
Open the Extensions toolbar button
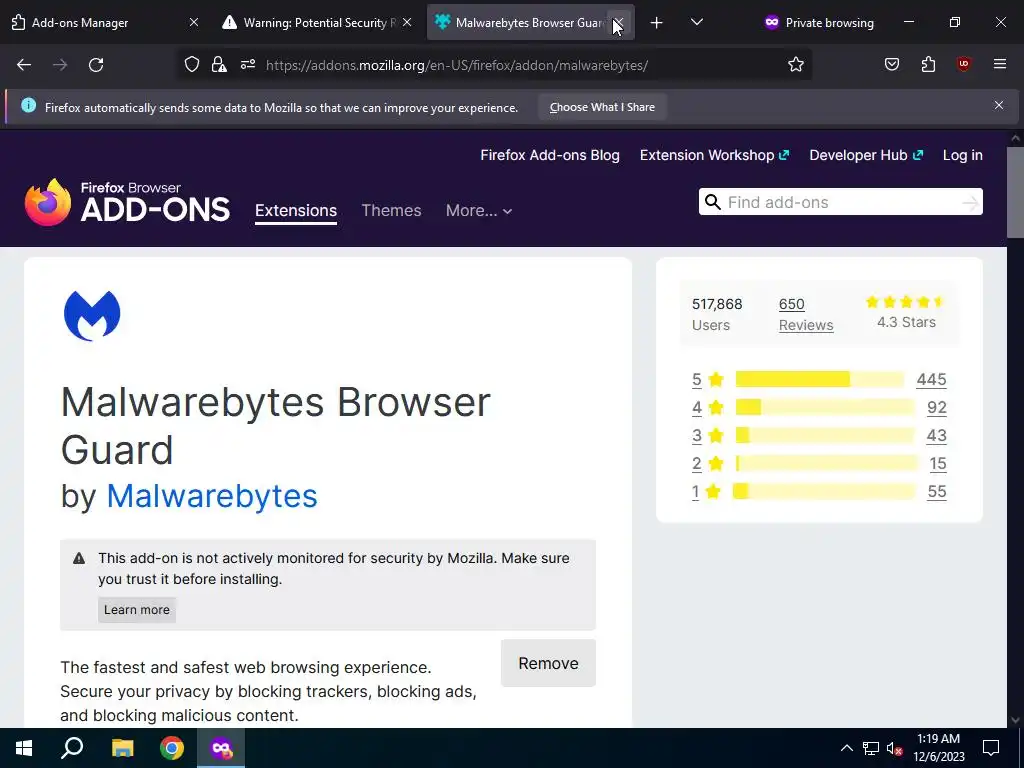pyautogui.click(x=928, y=65)
